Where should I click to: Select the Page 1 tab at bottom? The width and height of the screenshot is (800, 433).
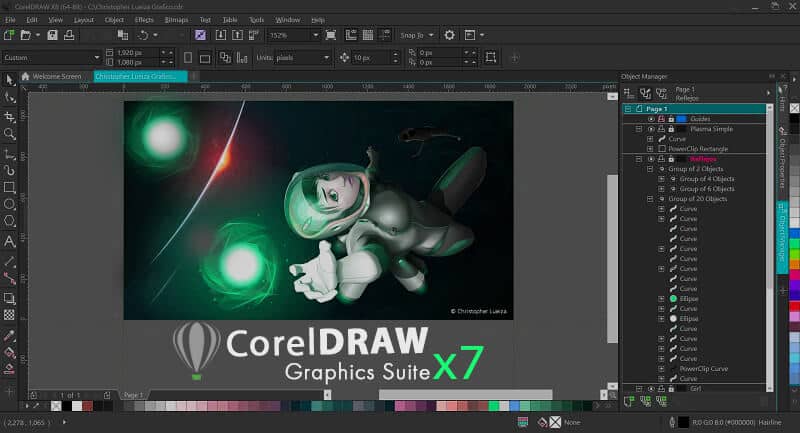click(133, 395)
